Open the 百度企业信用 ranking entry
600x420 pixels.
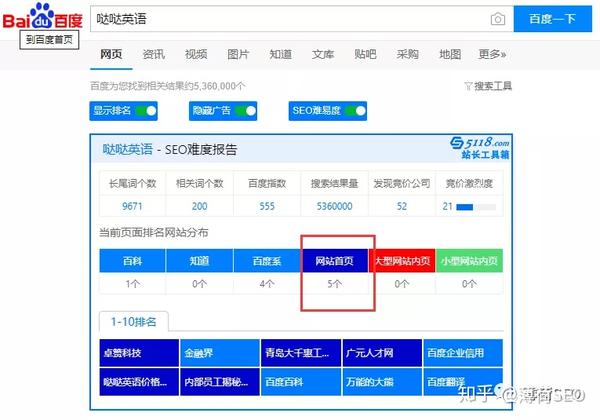(x=463, y=353)
